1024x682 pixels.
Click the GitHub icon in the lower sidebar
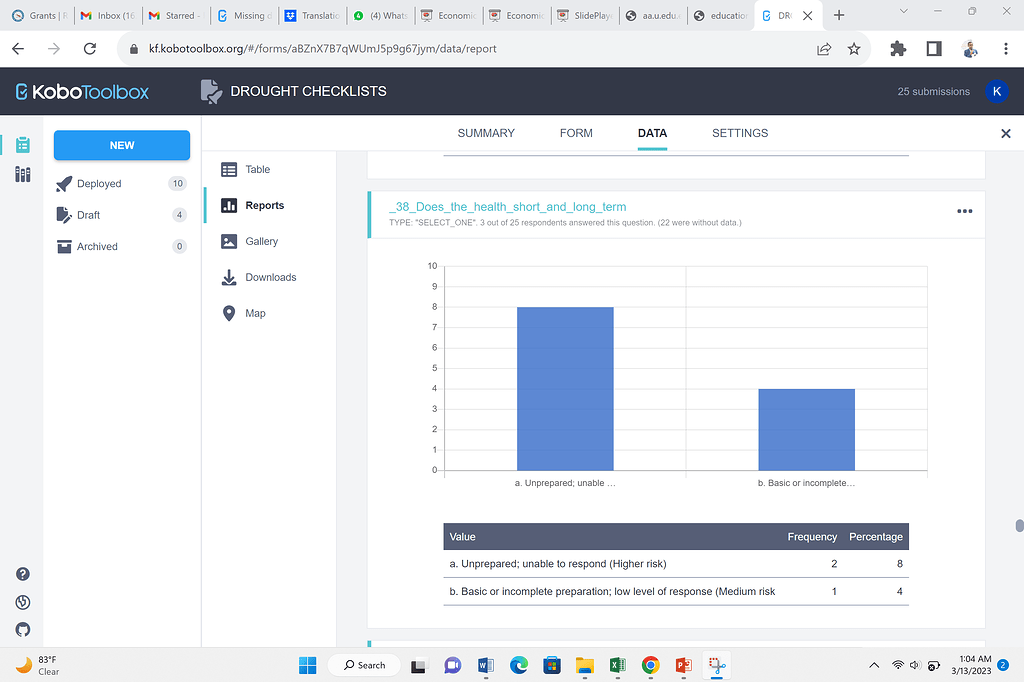click(22, 630)
